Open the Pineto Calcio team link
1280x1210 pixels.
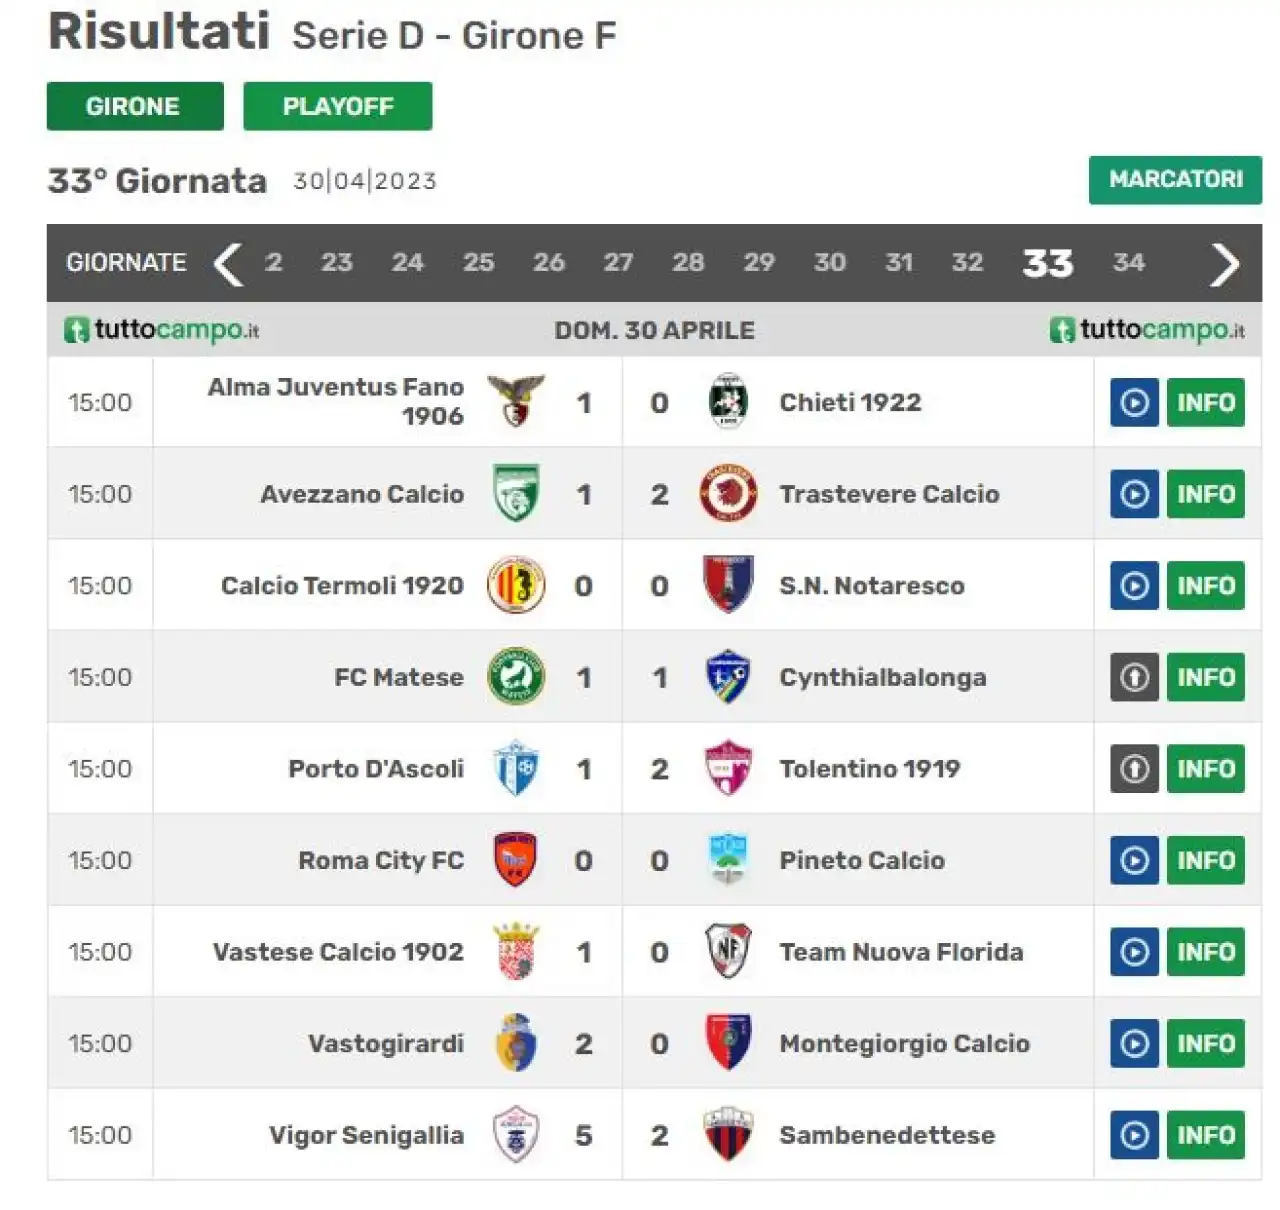tap(862, 860)
